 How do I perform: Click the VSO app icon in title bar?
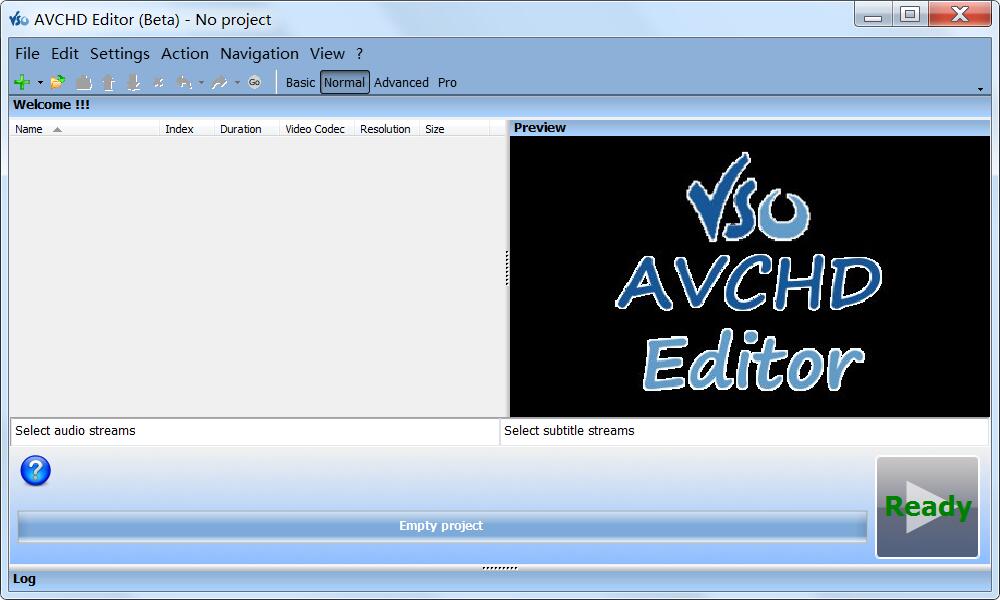18,19
